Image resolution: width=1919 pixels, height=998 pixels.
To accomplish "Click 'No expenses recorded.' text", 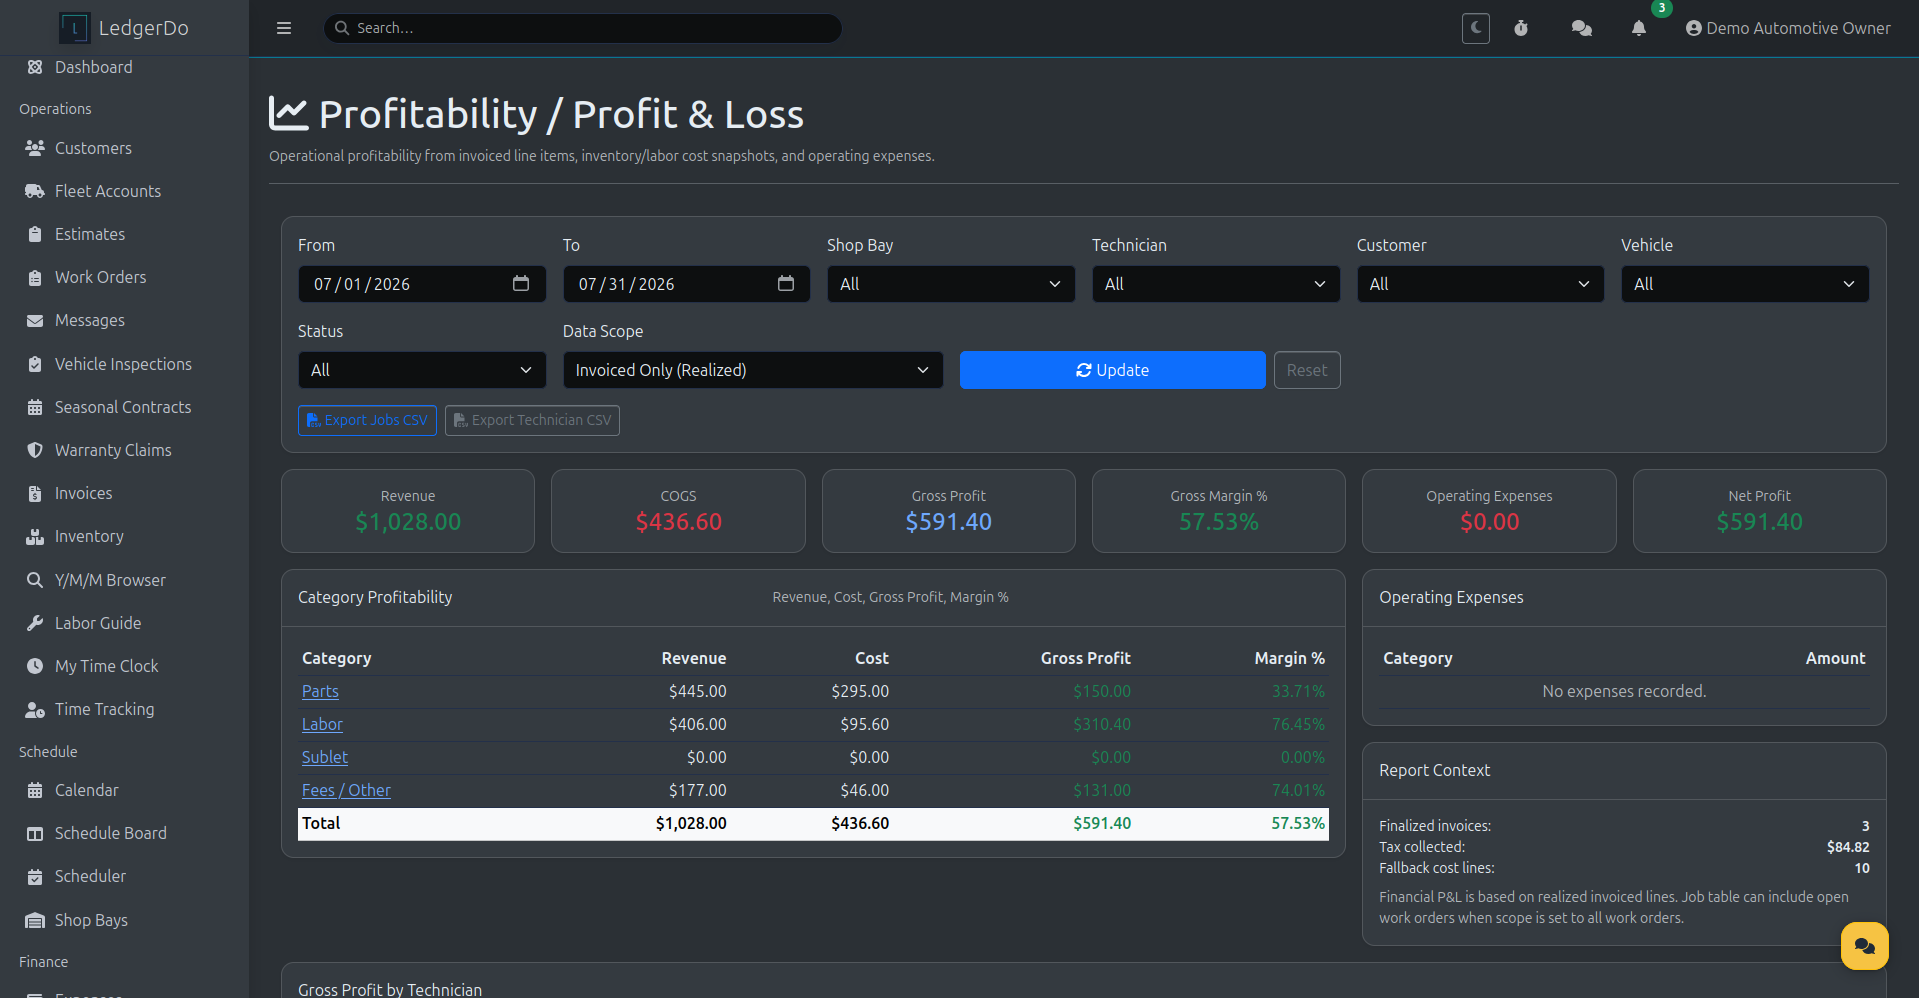I will [1624, 691].
